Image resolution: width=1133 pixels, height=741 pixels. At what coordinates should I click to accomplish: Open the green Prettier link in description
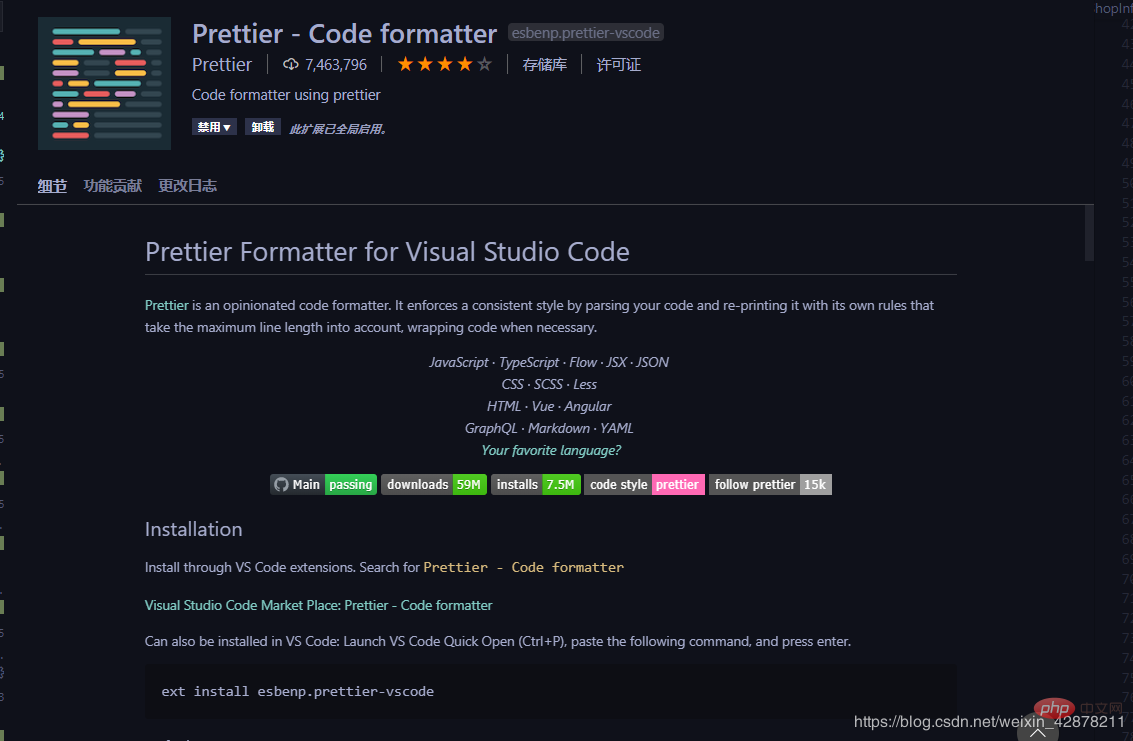[x=166, y=305]
